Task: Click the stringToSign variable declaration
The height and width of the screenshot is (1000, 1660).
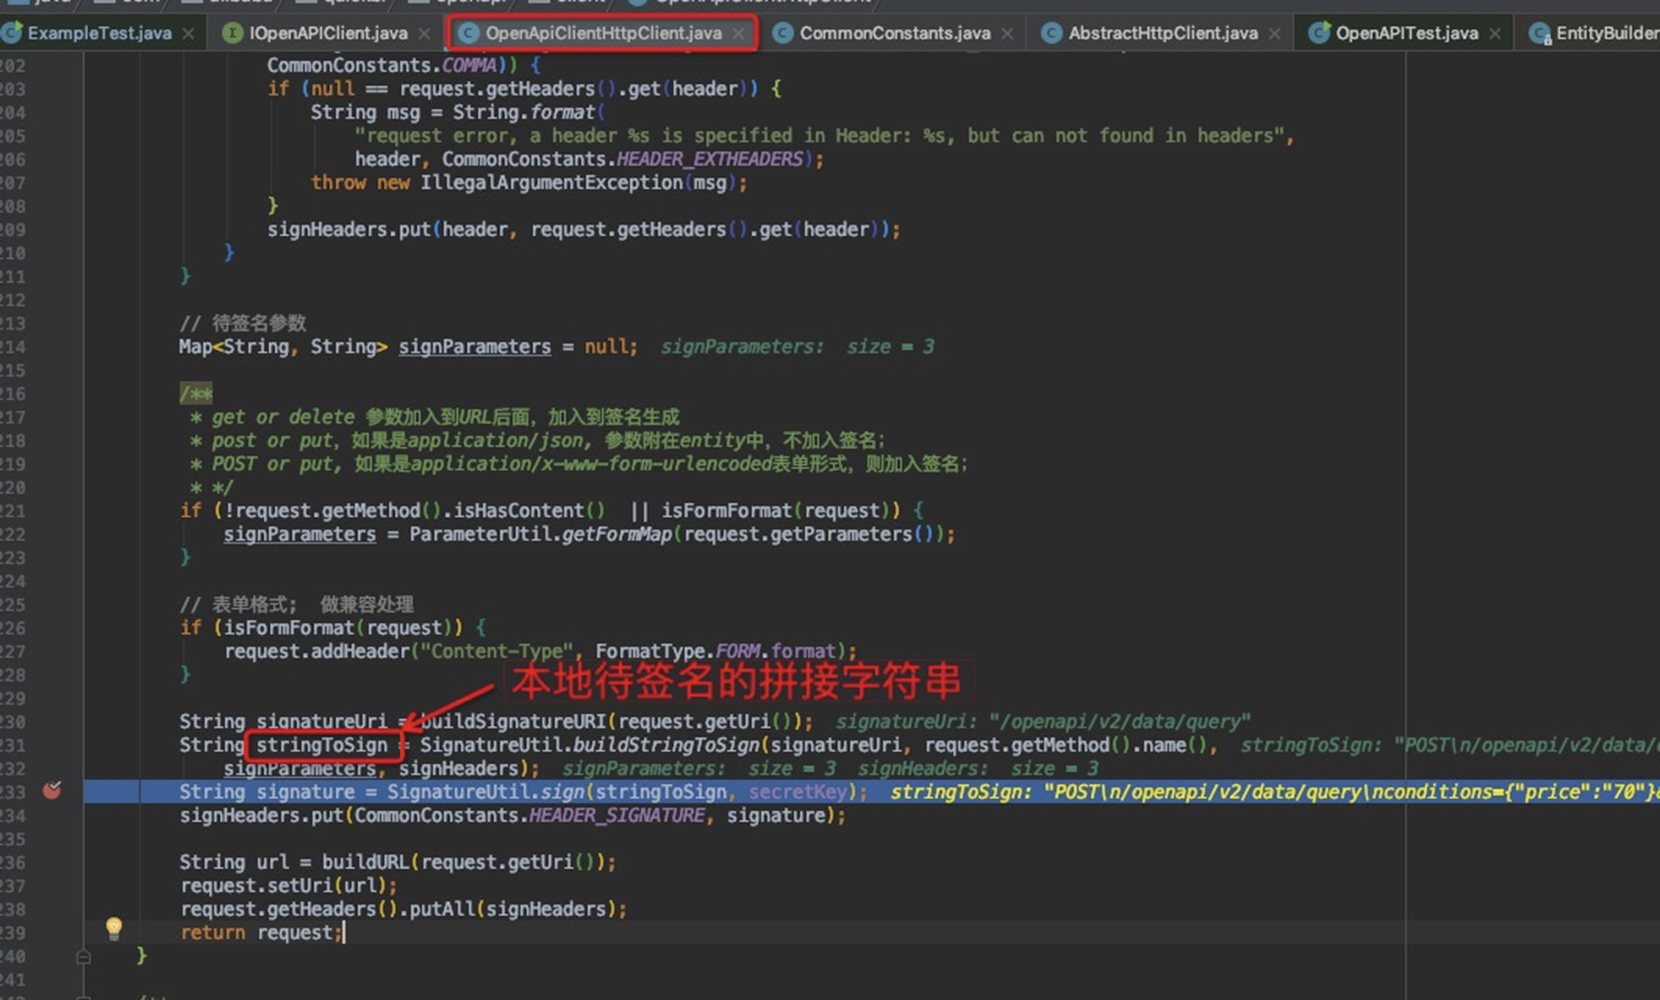Action: coord(321,745)
